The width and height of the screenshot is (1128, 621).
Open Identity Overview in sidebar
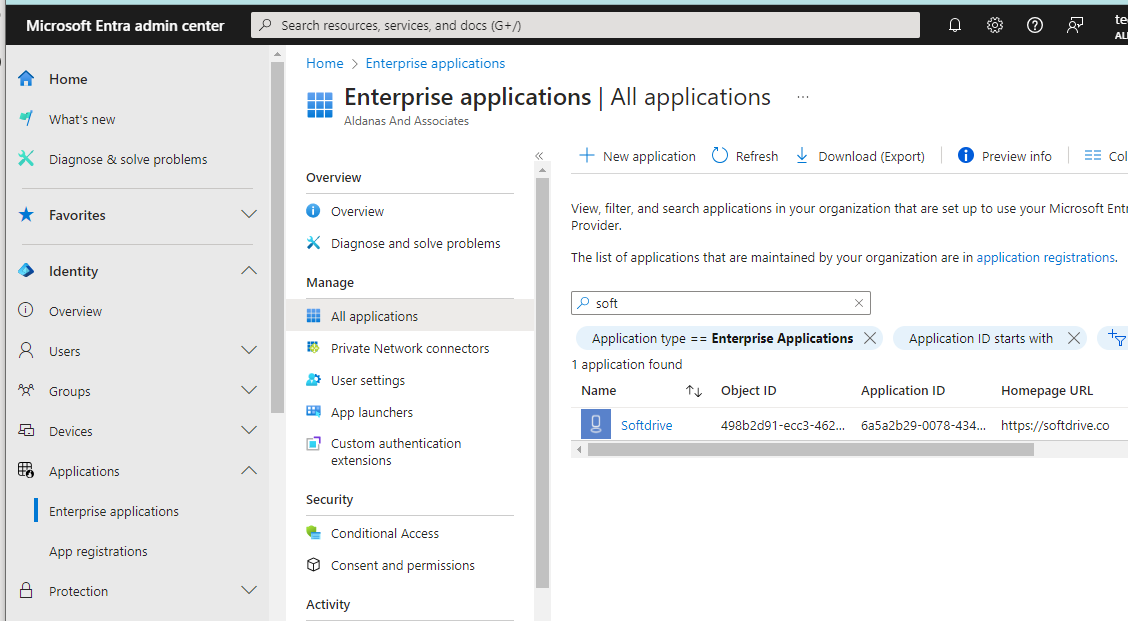[76, 311]
